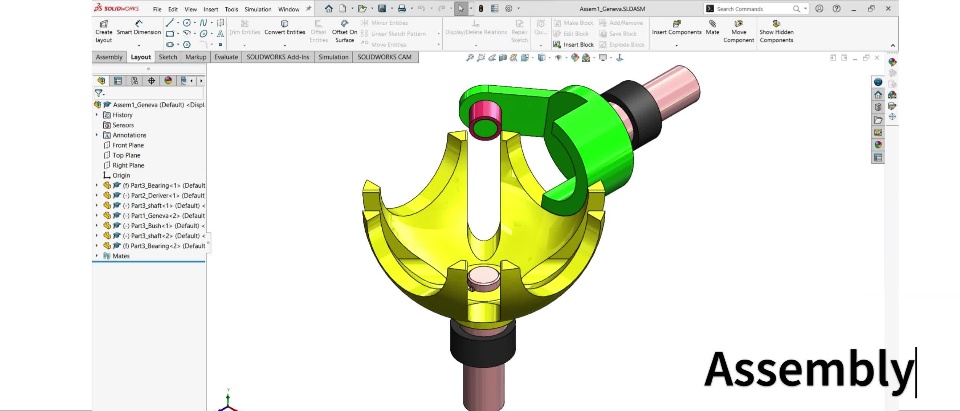Open the Edit menu

(173, 9)
